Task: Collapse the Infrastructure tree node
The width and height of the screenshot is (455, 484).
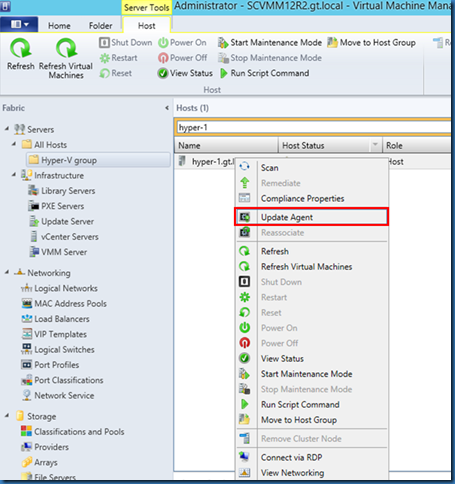Action: [14, 175]
